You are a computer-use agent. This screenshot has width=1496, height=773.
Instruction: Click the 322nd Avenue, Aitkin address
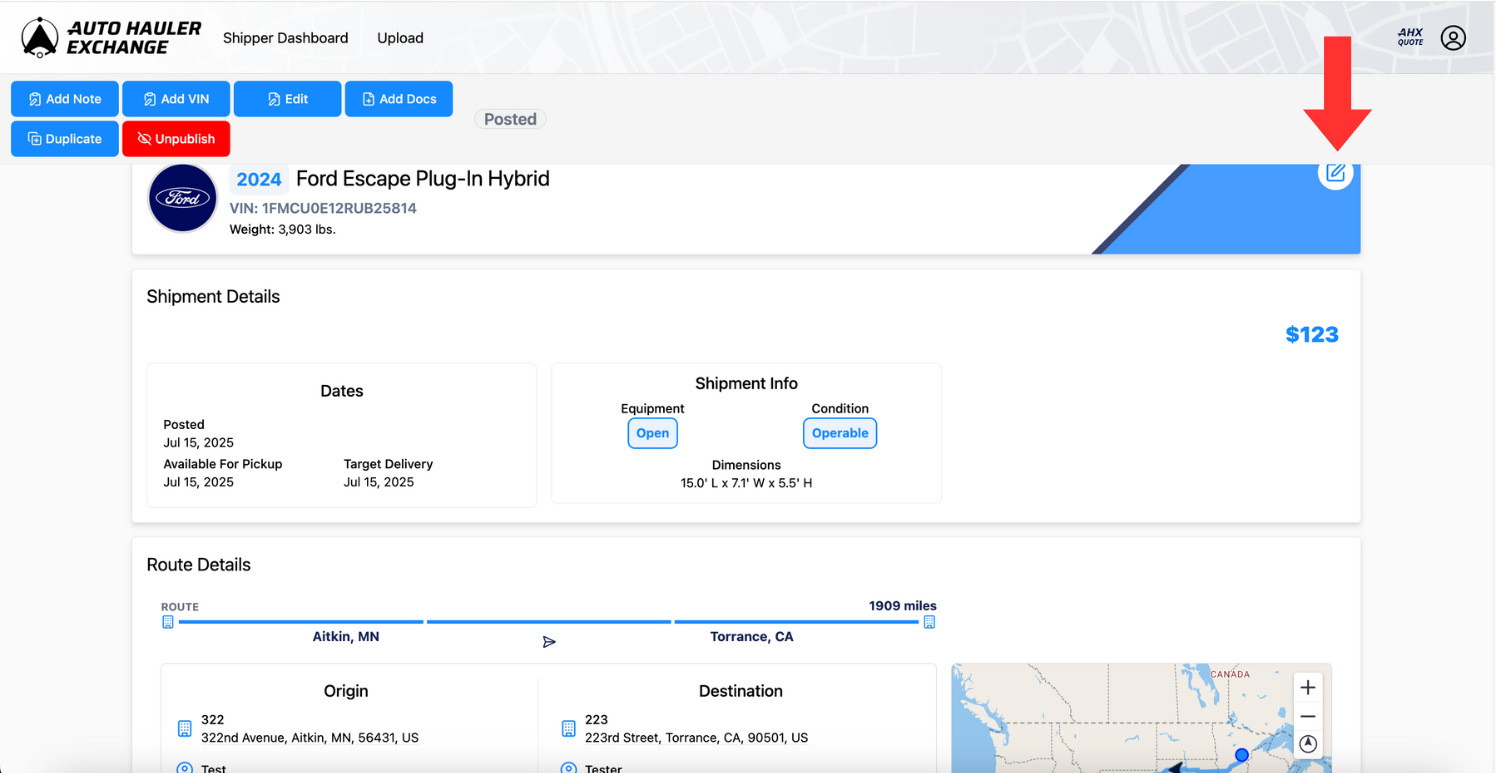coord(310,738)
